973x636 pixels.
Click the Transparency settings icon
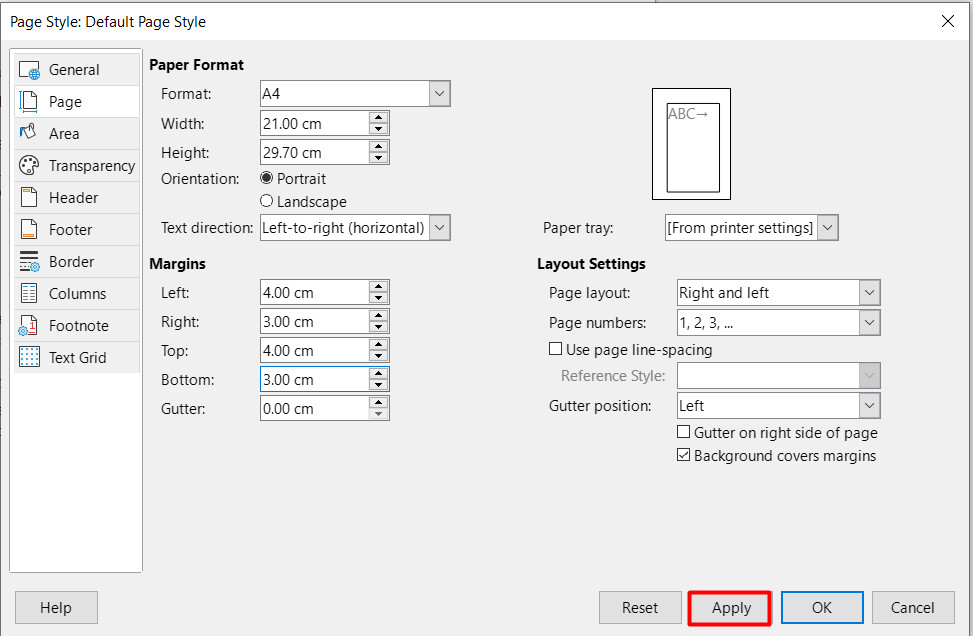[x=30, y=165]
